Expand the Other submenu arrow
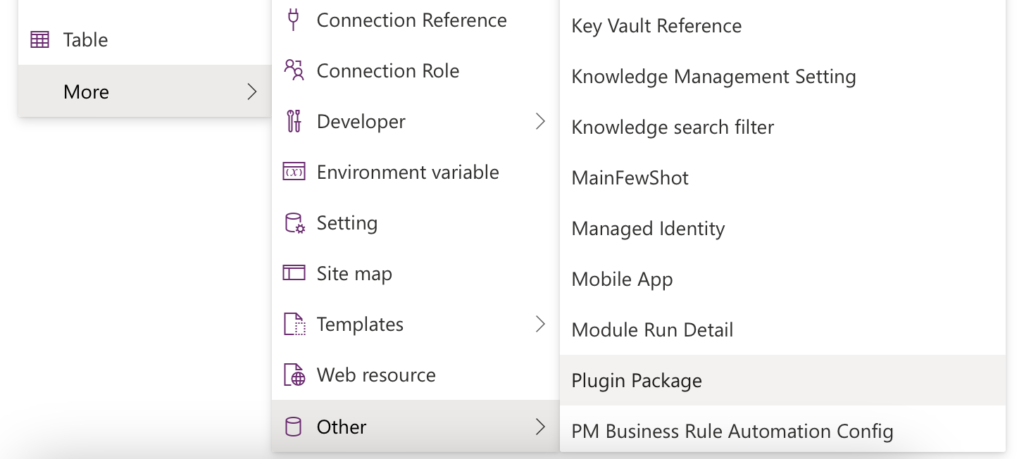Screen dimensions: 1024x459 540,427
